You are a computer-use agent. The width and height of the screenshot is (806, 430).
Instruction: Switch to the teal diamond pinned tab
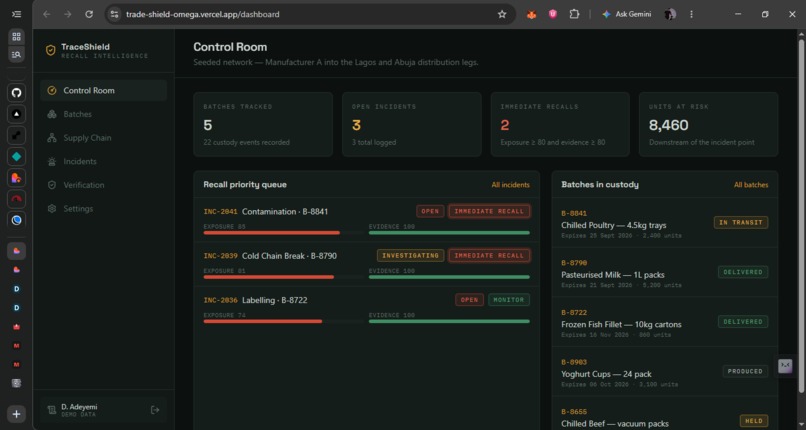click(x=16, y=157)
